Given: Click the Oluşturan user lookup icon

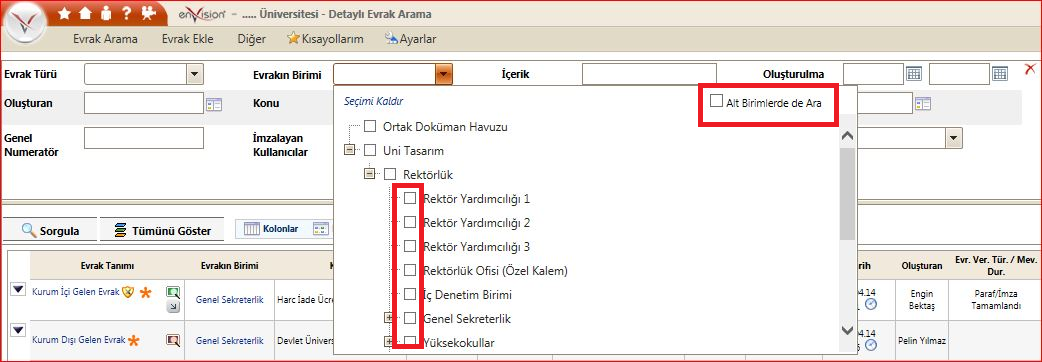Looking at the screenshot, I should click(214, 104).
